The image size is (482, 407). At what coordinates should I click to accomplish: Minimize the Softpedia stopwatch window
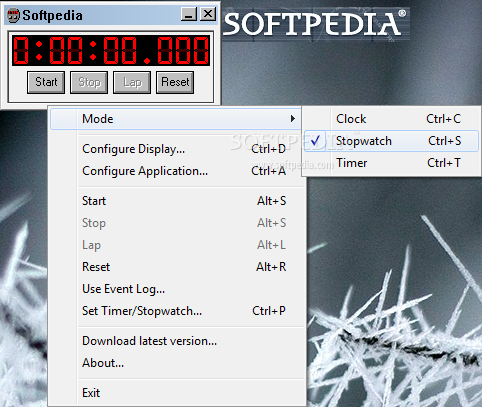click(189, 14)
